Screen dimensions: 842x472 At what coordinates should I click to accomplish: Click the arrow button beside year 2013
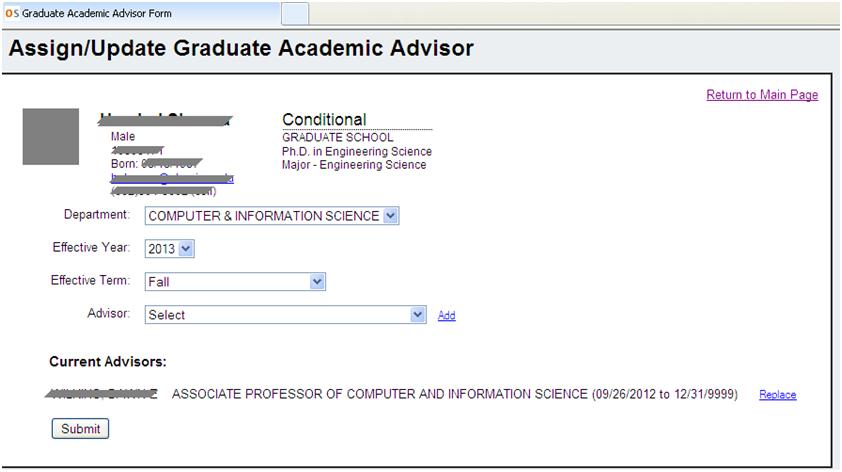coord(186,249)
